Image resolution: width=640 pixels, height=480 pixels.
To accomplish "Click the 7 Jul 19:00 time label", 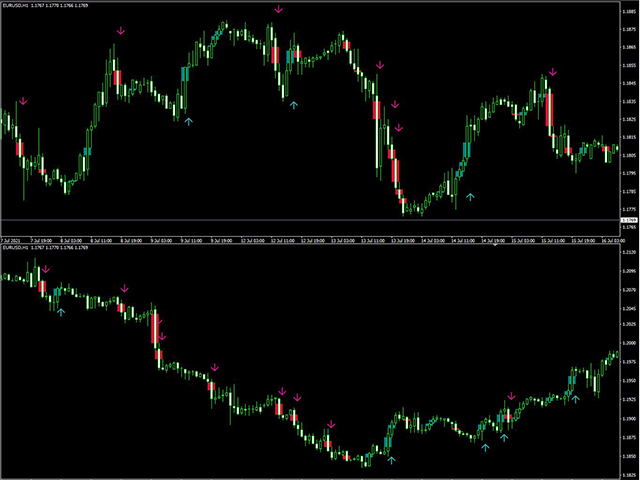I will point(40,241).
